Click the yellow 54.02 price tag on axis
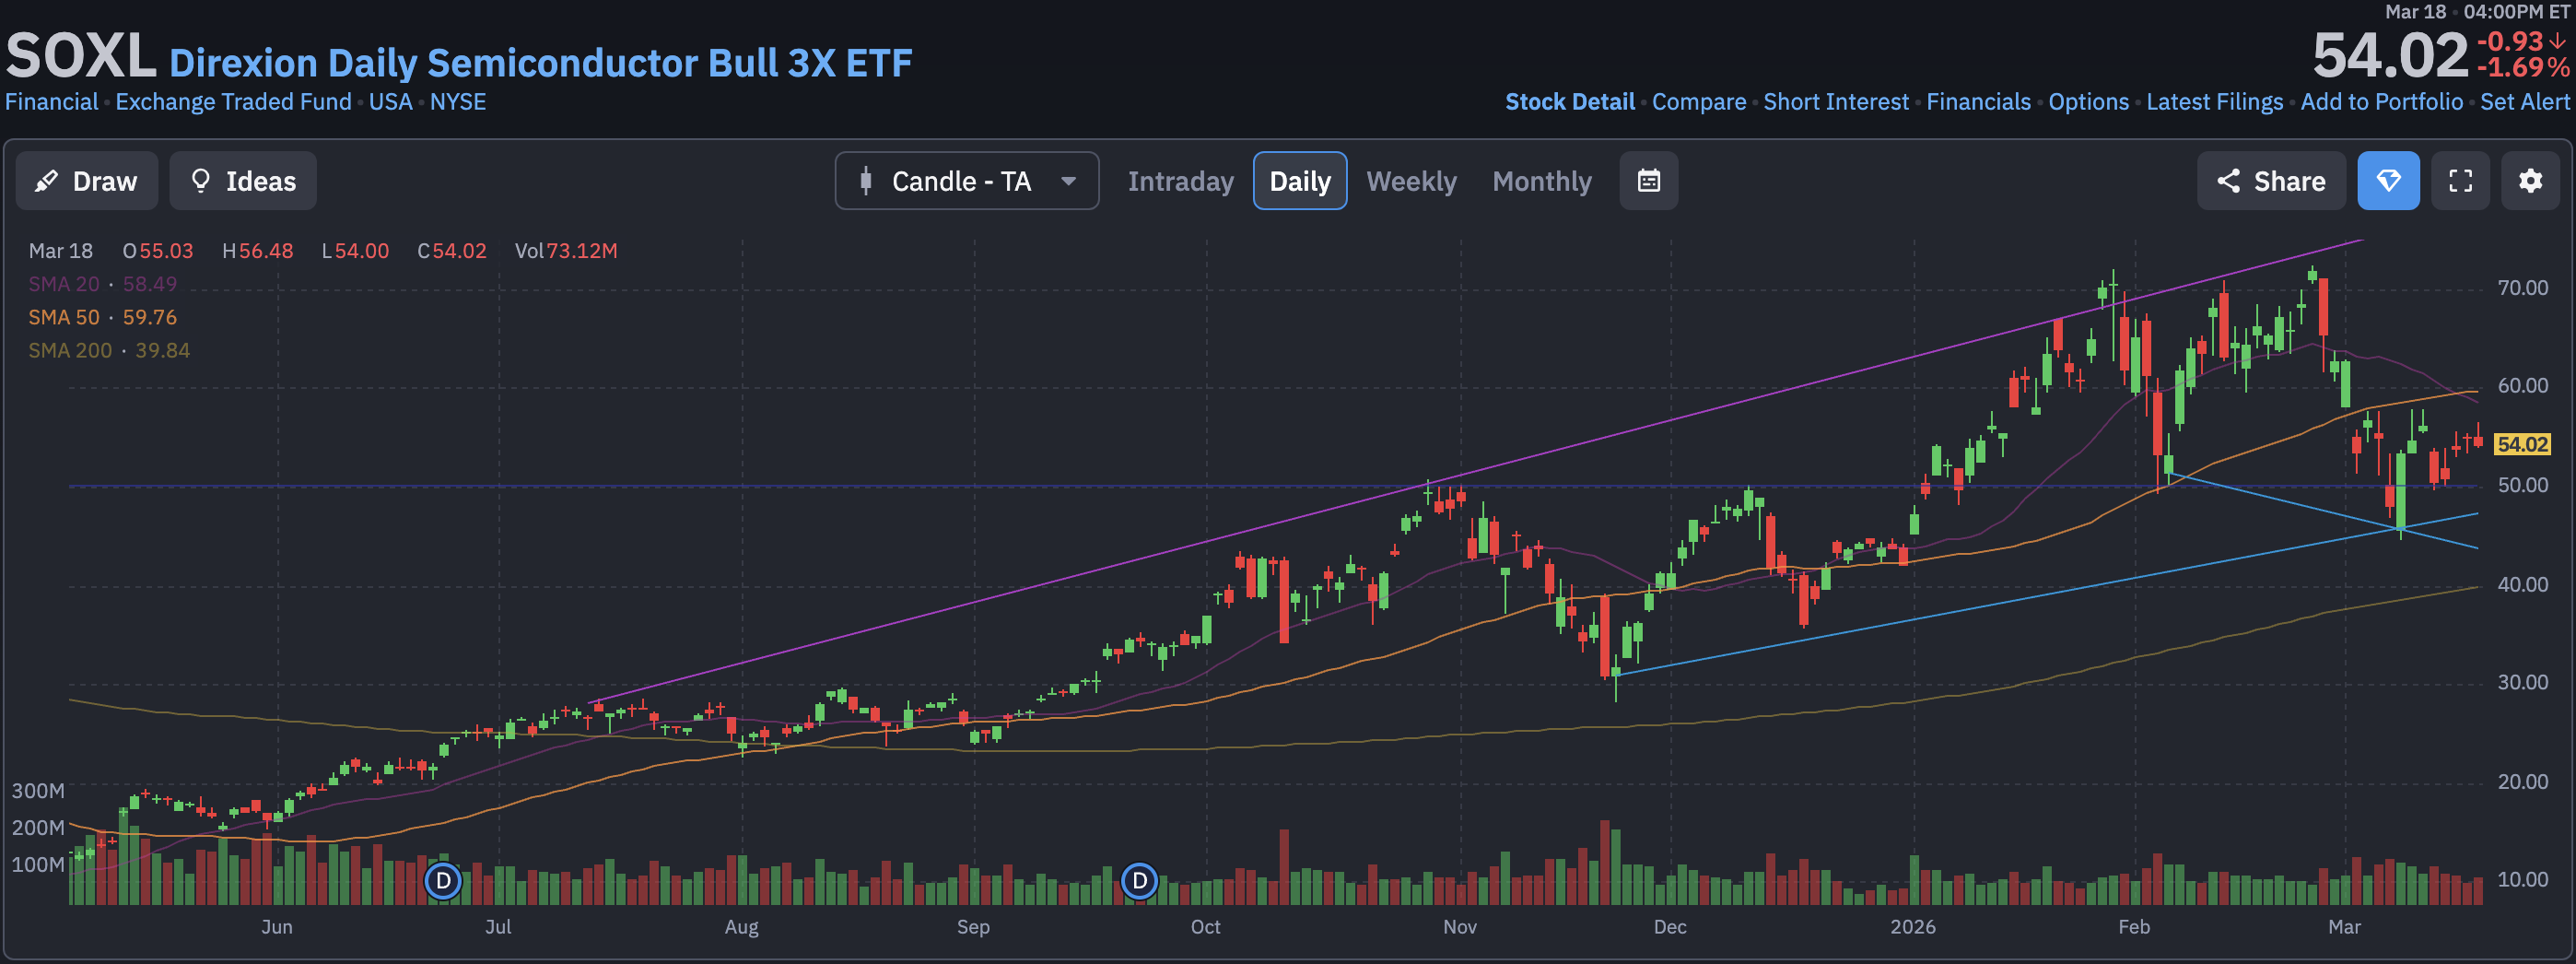The width and height of the screenshot is (2576, 964). [x=2522, y=444]
